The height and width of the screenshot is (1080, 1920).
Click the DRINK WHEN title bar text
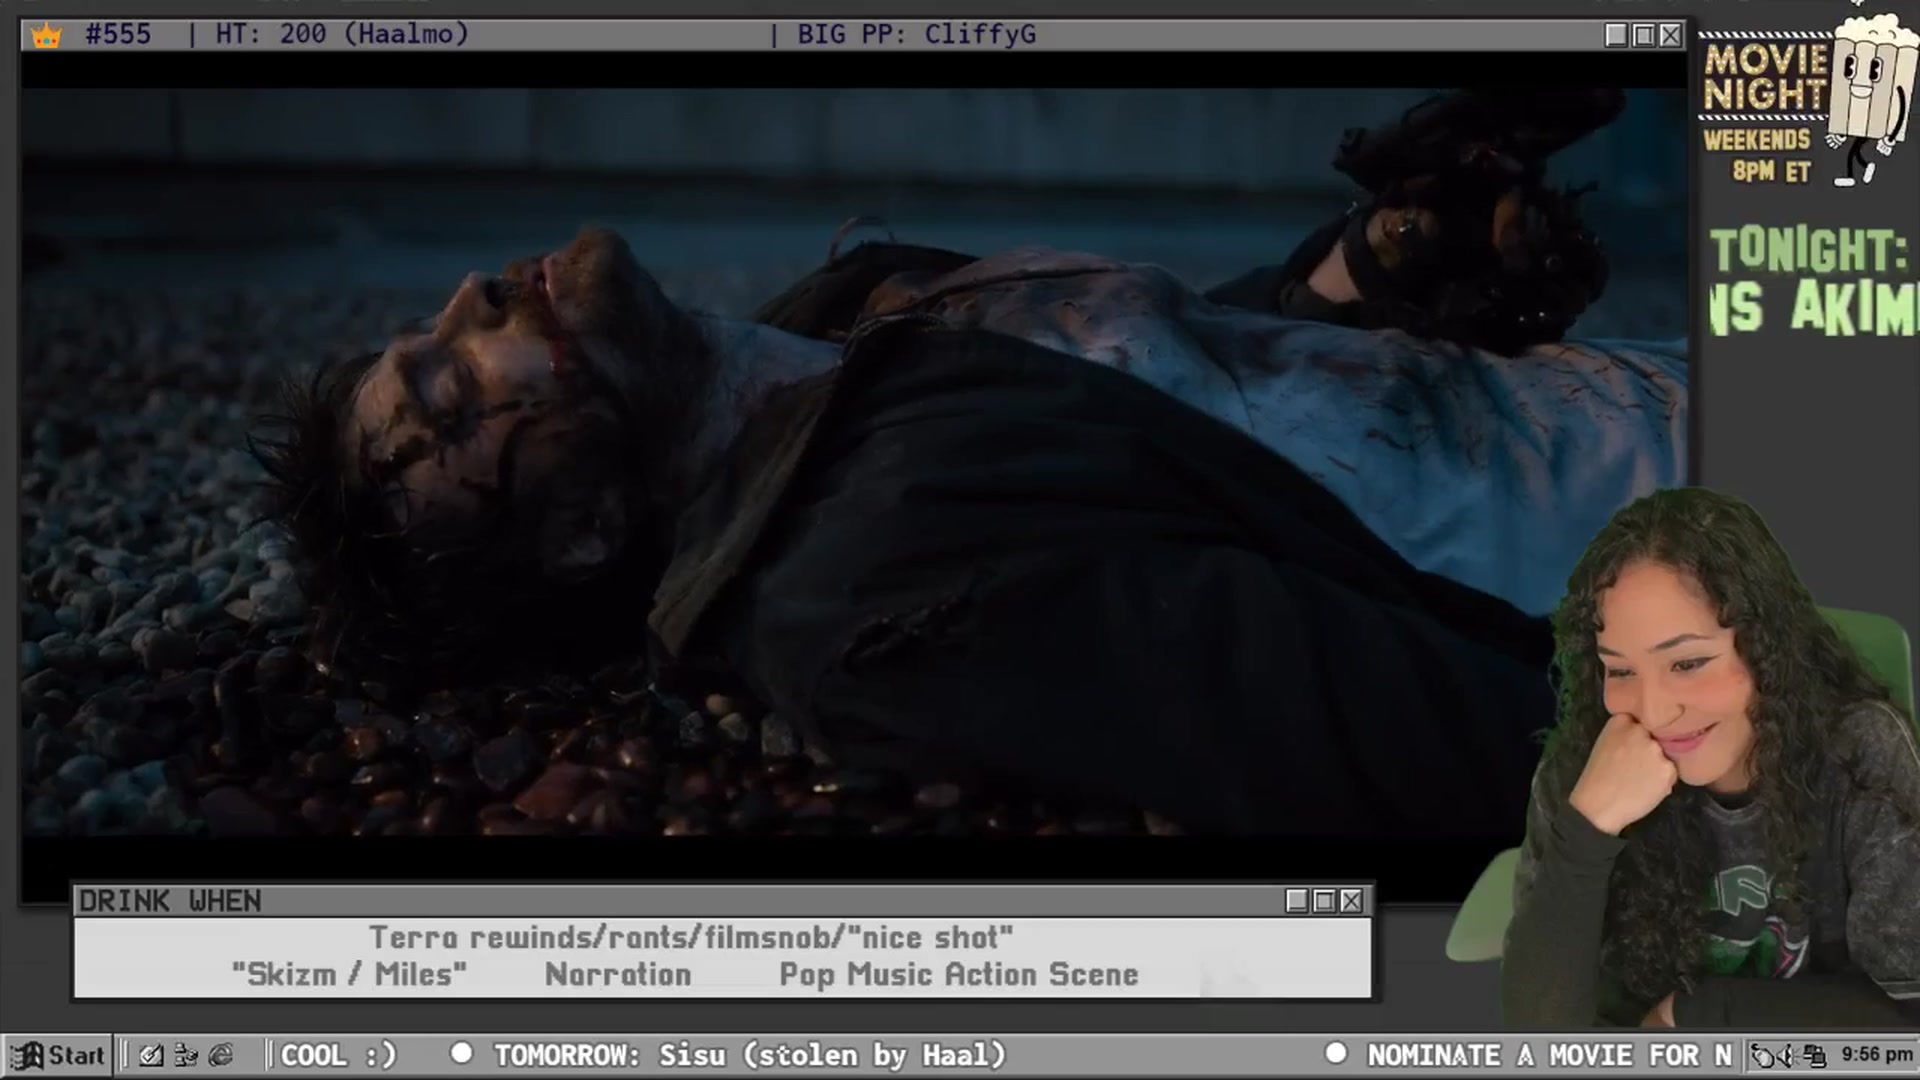pos(170,901)
